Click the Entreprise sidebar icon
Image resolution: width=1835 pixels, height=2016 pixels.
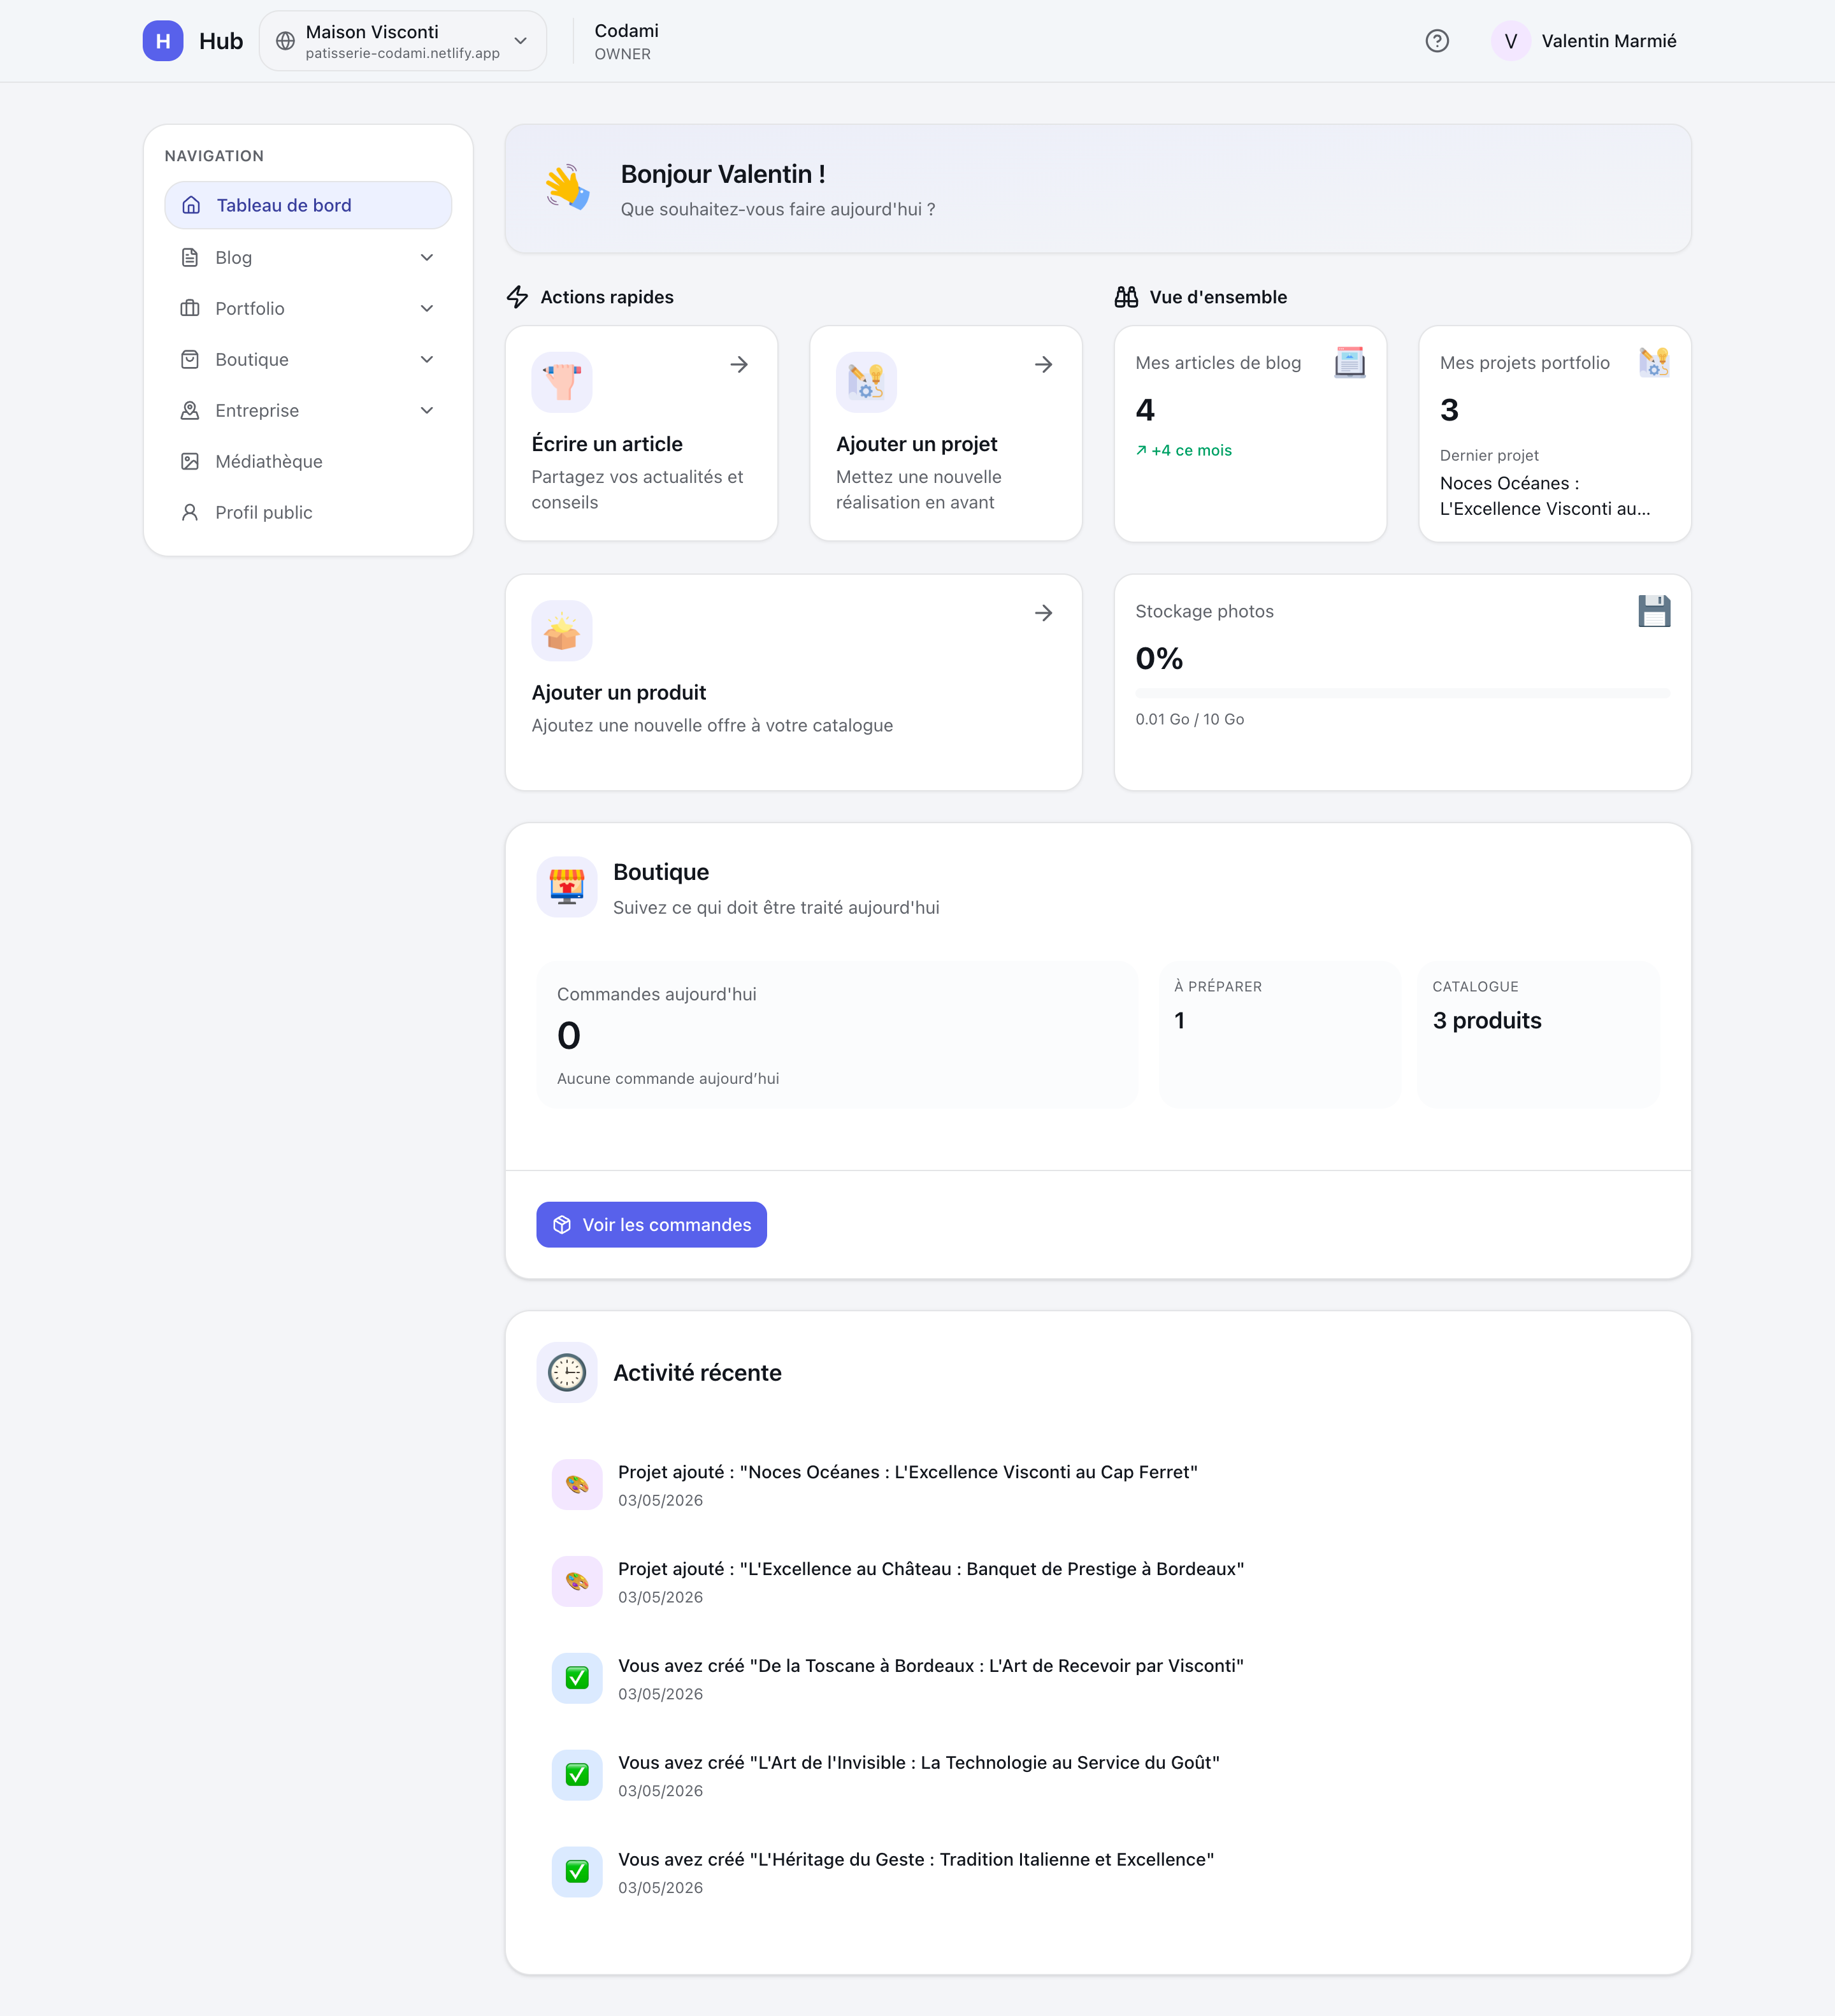click(190, 410)
